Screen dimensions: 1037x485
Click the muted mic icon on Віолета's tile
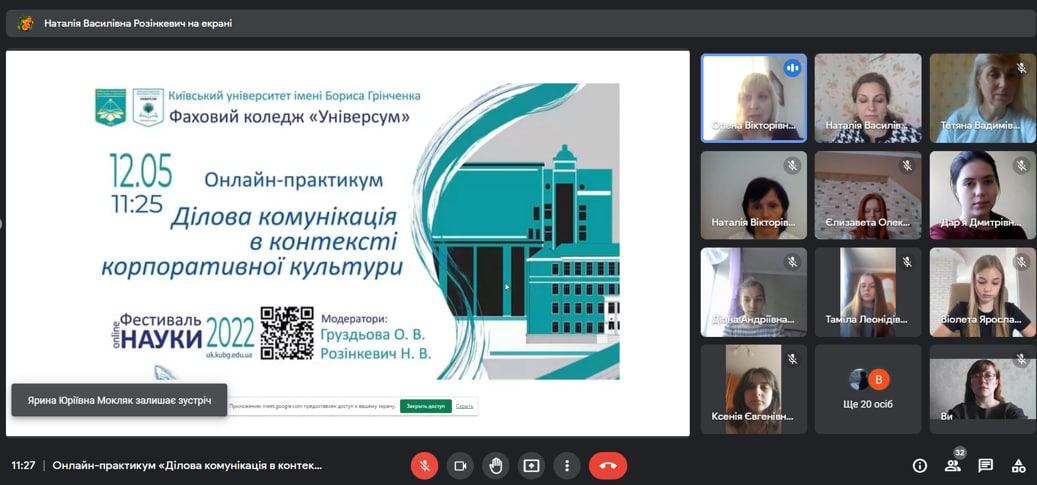point(1021,262)
